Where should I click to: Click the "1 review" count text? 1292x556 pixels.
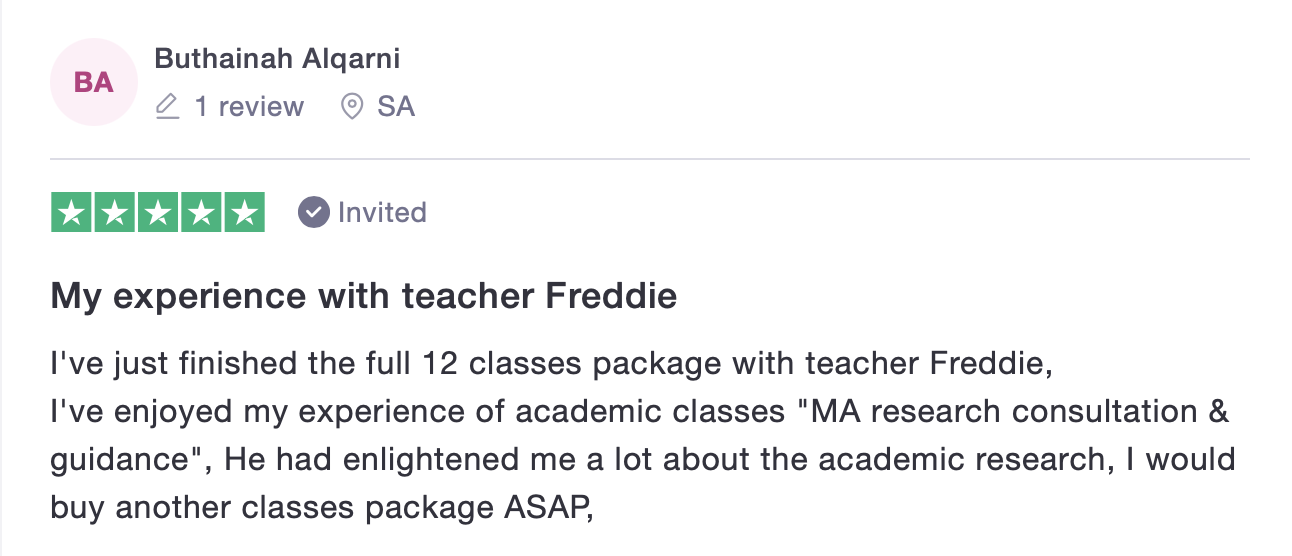[x=249, y=106]
